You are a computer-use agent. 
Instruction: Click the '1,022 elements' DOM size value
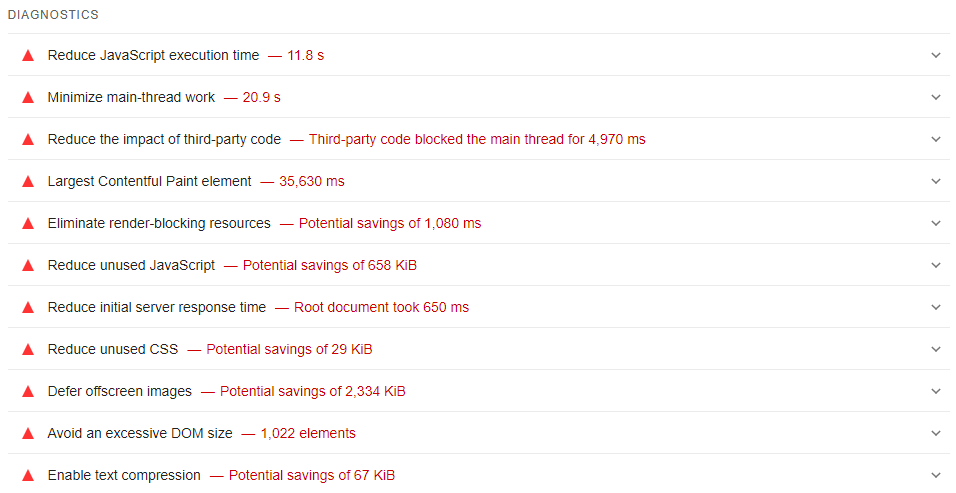coord(308,433)
